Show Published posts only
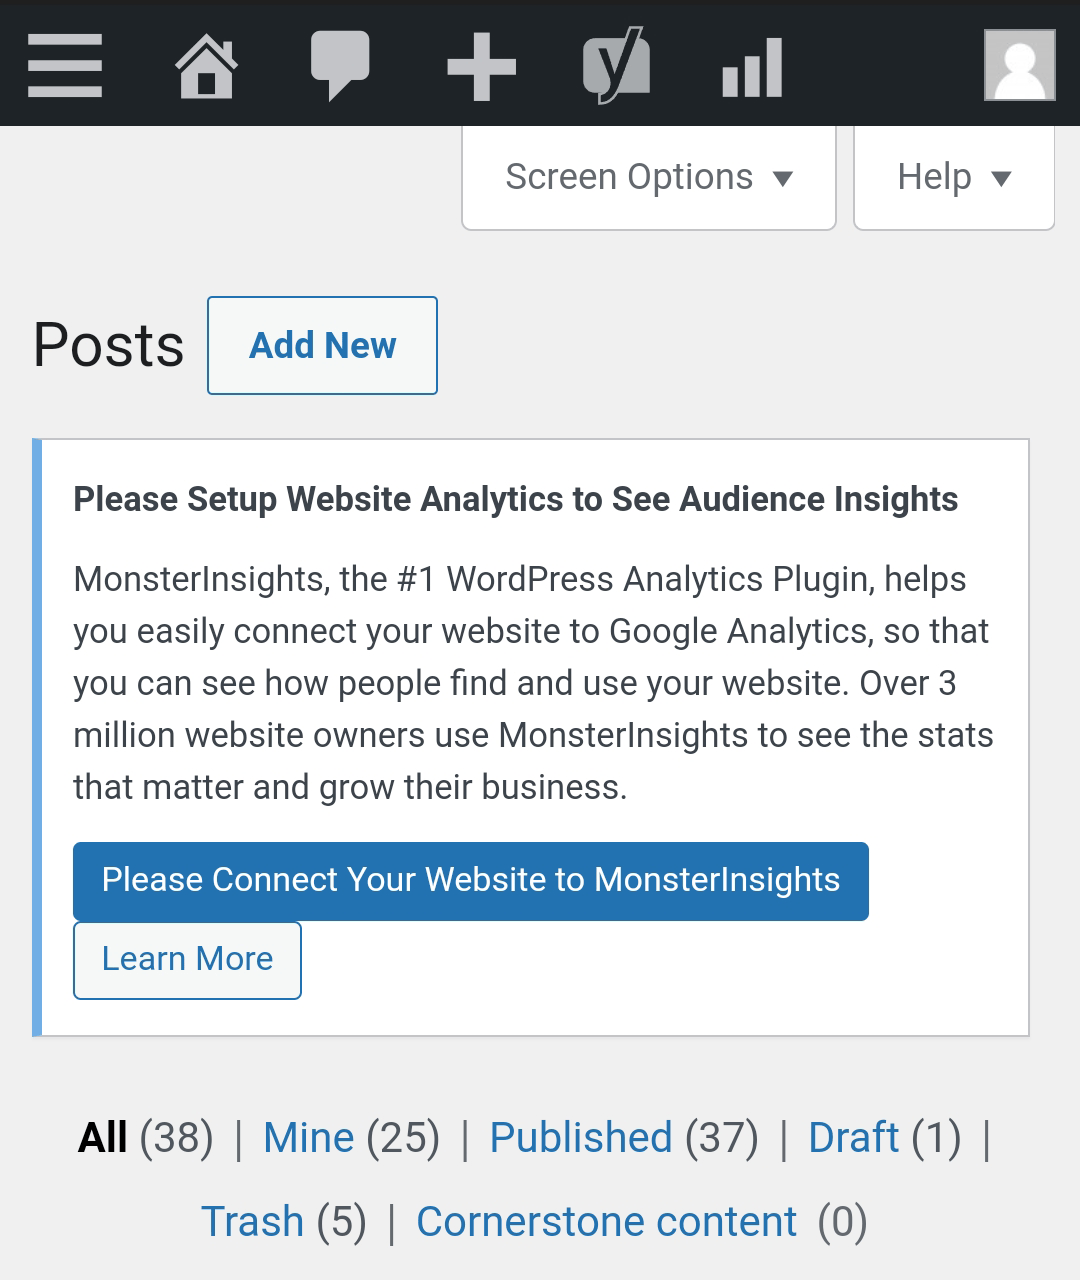The width and height of the screenshot is (1080, 1280). pyautogui.click(x=580, y=1138)
